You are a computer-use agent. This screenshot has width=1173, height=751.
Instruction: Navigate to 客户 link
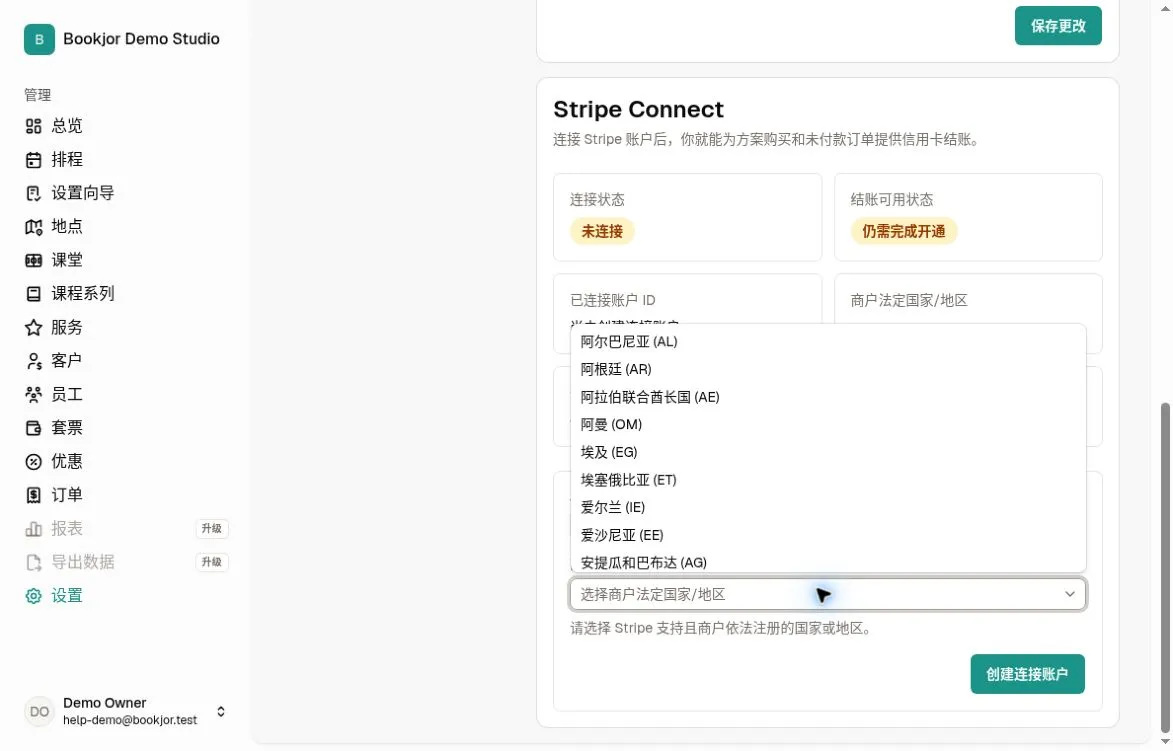click(x=67, y=361)
